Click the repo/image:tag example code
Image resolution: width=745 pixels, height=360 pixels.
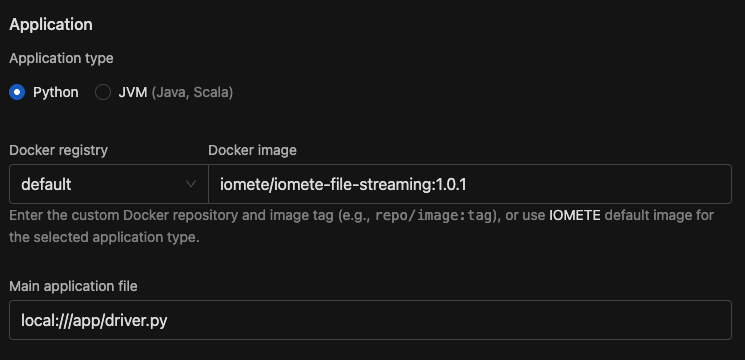click(433, 216)
